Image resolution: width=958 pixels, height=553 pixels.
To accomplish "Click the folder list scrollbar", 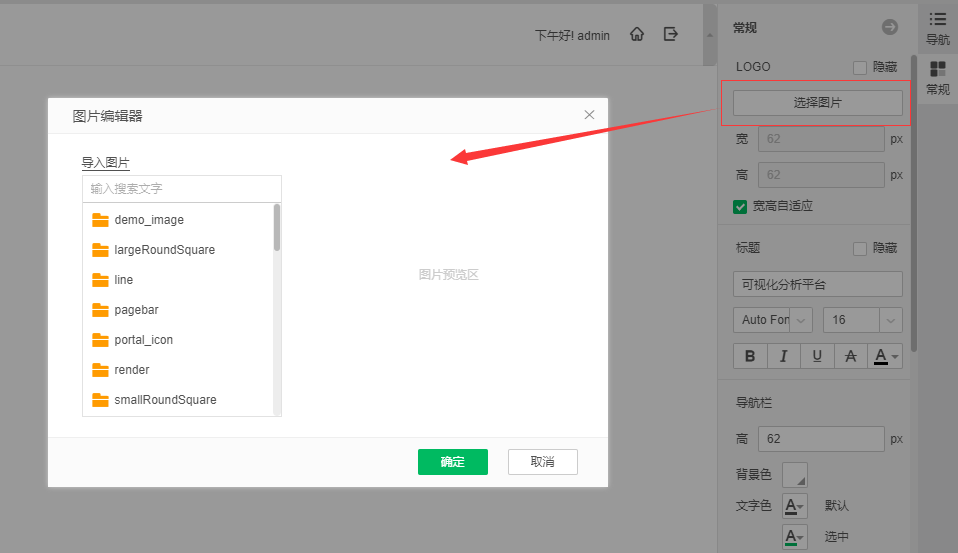I will (x=277, y=228).
